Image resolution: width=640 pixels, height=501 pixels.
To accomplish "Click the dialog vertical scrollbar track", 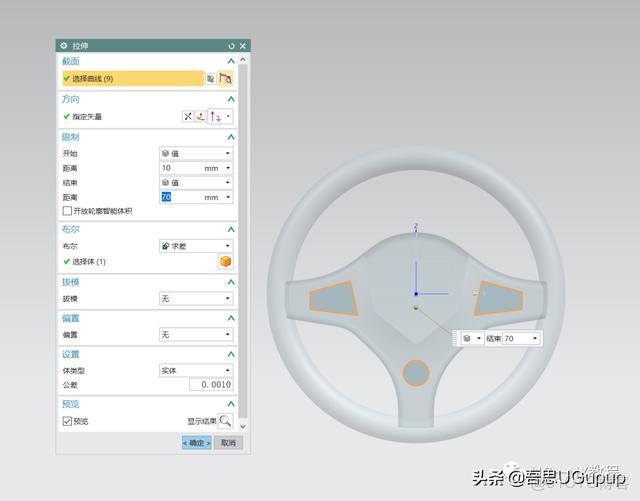I will point(243,241).
